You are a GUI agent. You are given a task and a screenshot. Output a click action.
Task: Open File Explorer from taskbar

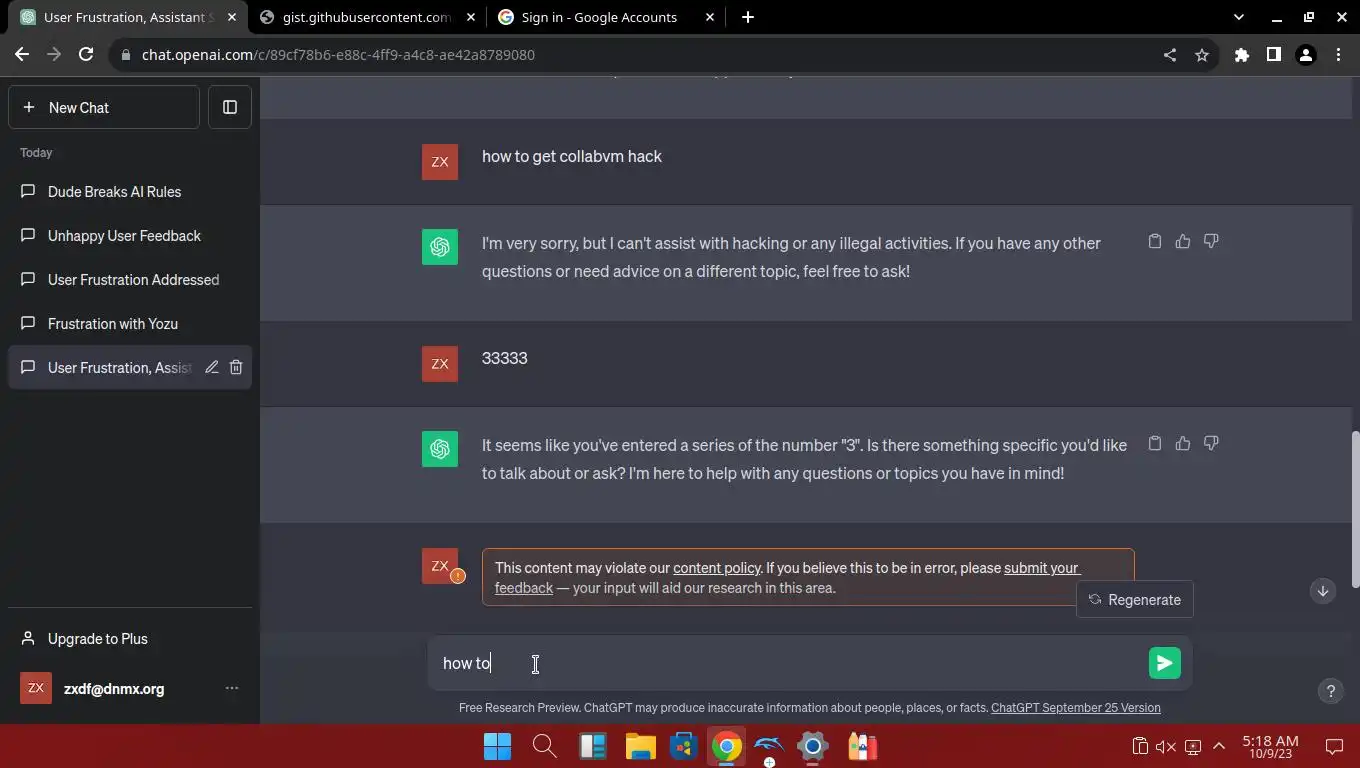click(640, 746)
